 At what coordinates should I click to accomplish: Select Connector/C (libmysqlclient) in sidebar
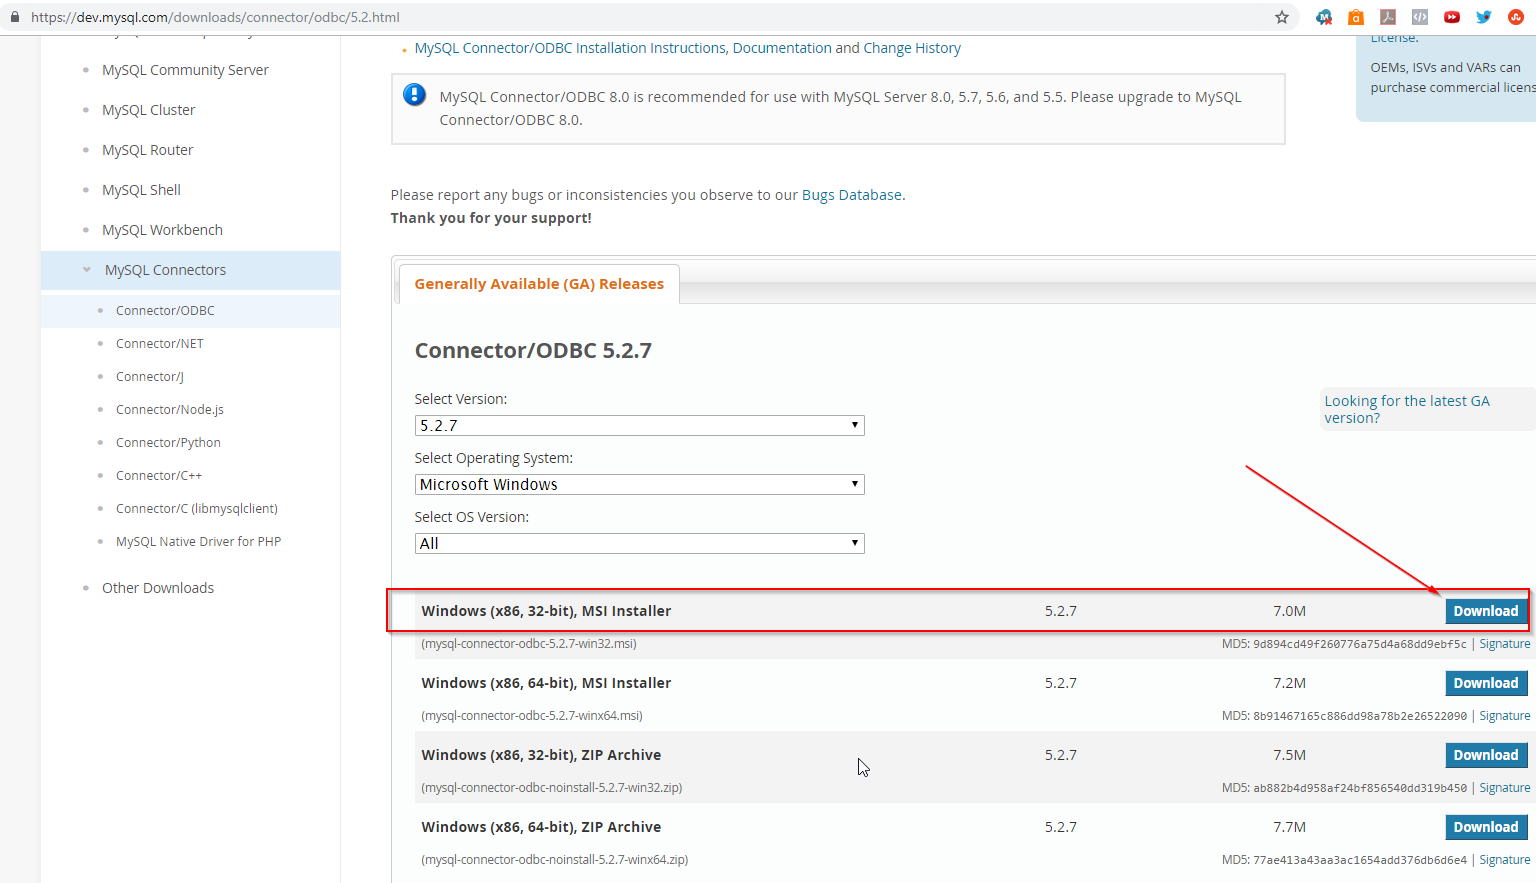[197, 509]
